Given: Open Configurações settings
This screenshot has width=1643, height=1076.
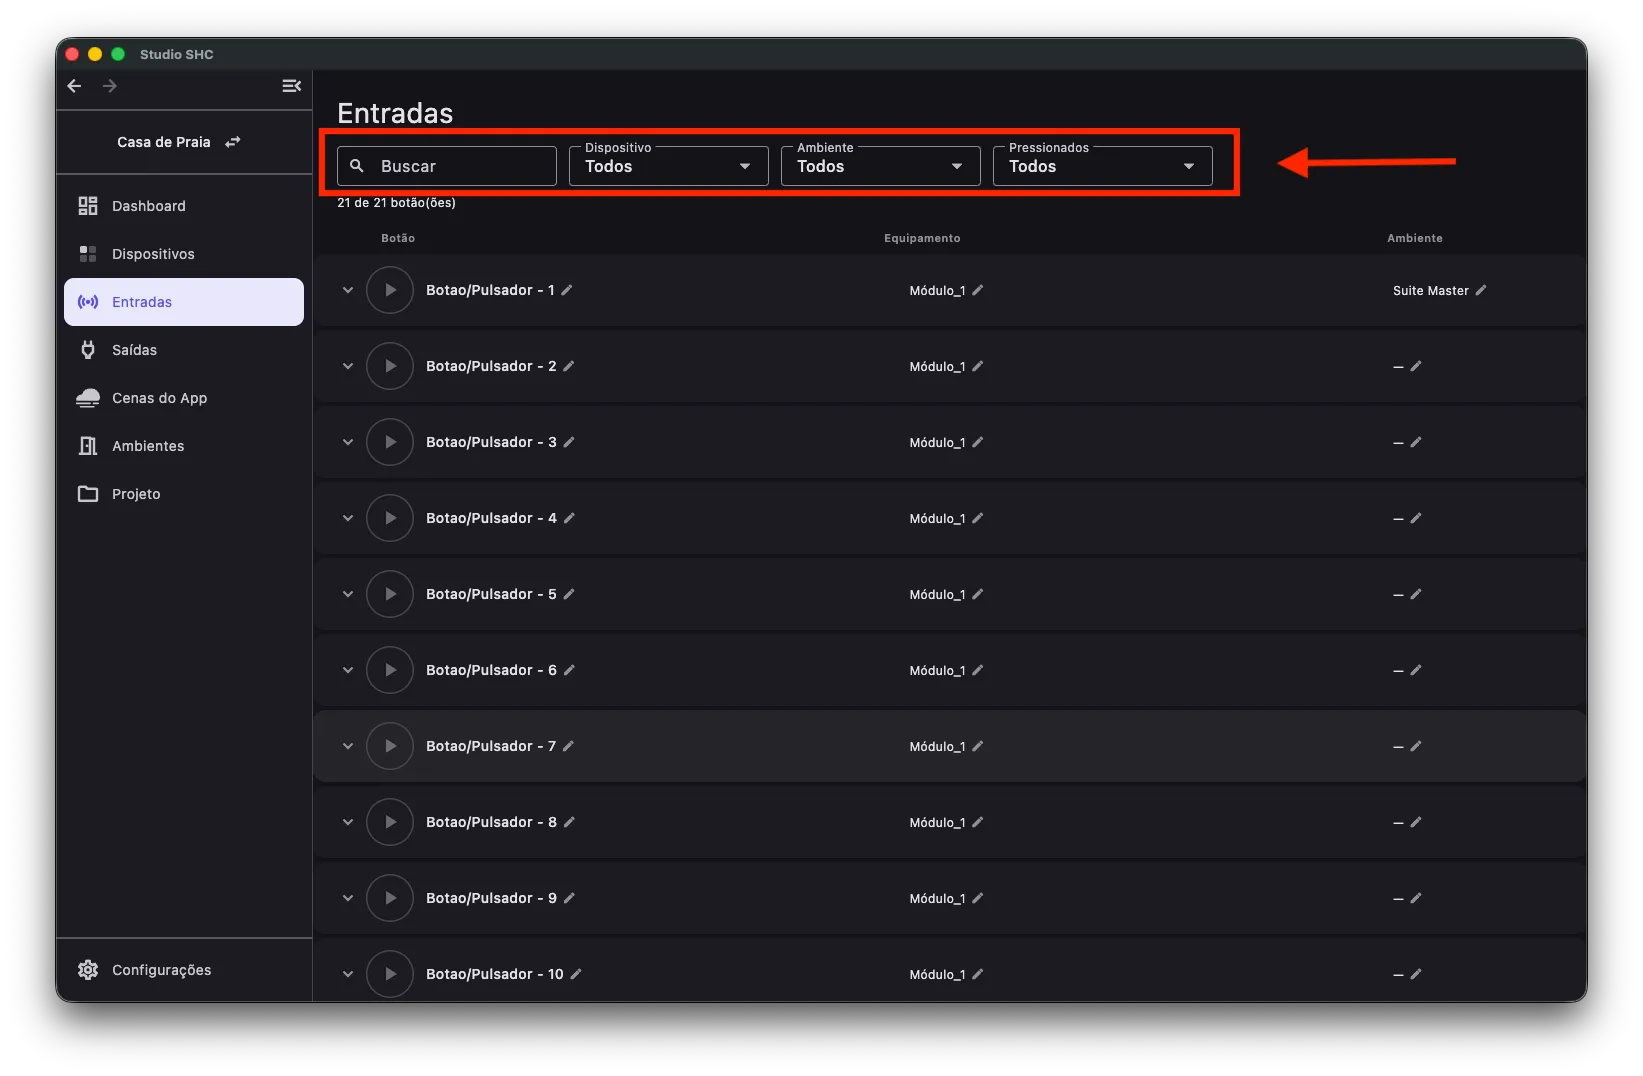Looking at the screenshot, I should click(x=184, y=970).
